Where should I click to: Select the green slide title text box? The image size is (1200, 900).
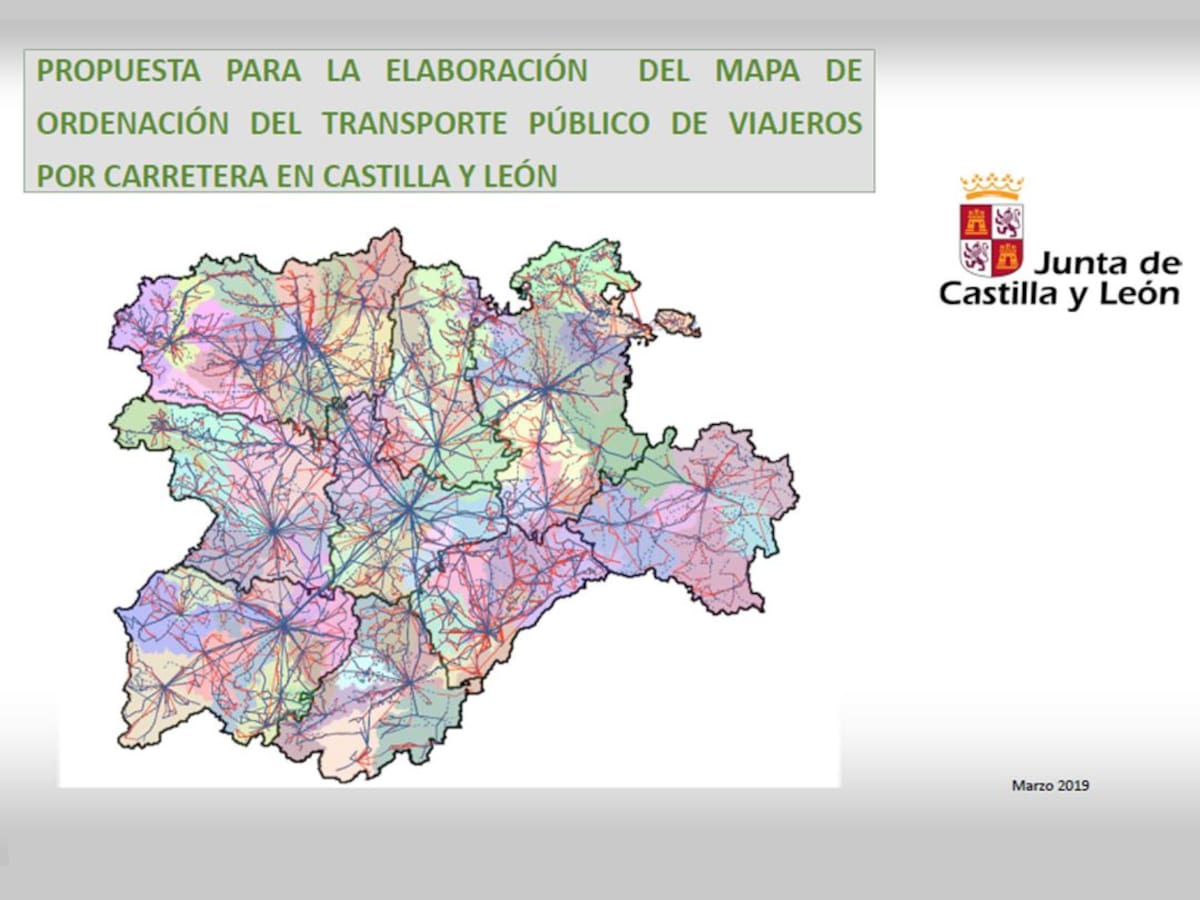[x=449, y=121]
